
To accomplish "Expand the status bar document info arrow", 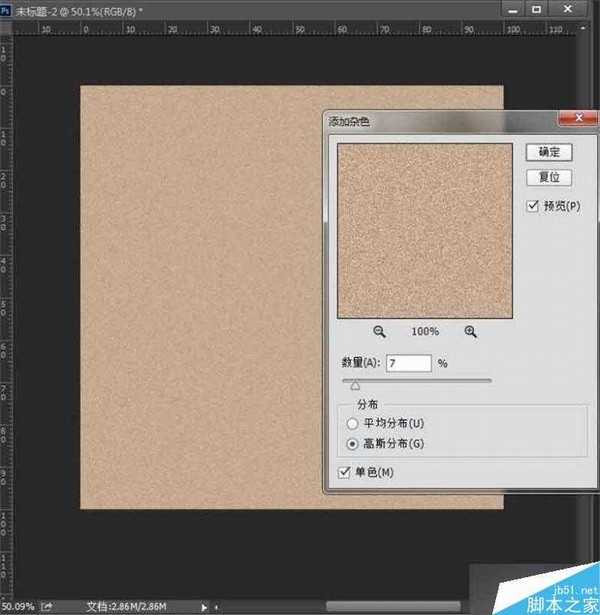I will [x=204, y=606].
